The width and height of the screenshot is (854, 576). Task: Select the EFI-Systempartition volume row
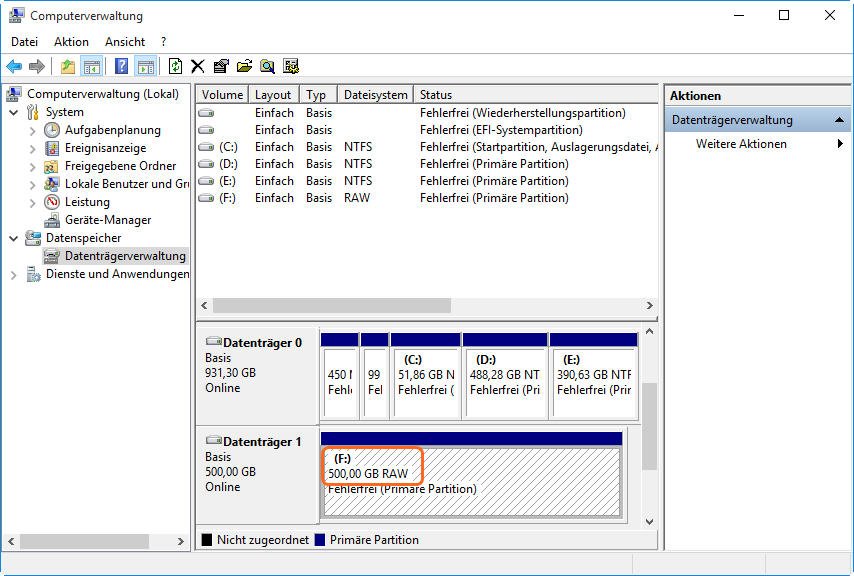tap(427, 130)
